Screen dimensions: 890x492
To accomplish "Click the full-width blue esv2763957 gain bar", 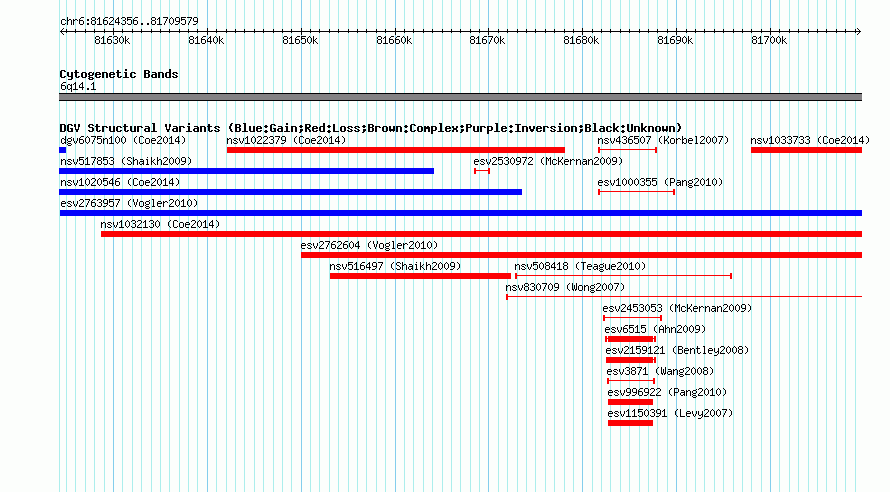I will [x=460, y=213].
